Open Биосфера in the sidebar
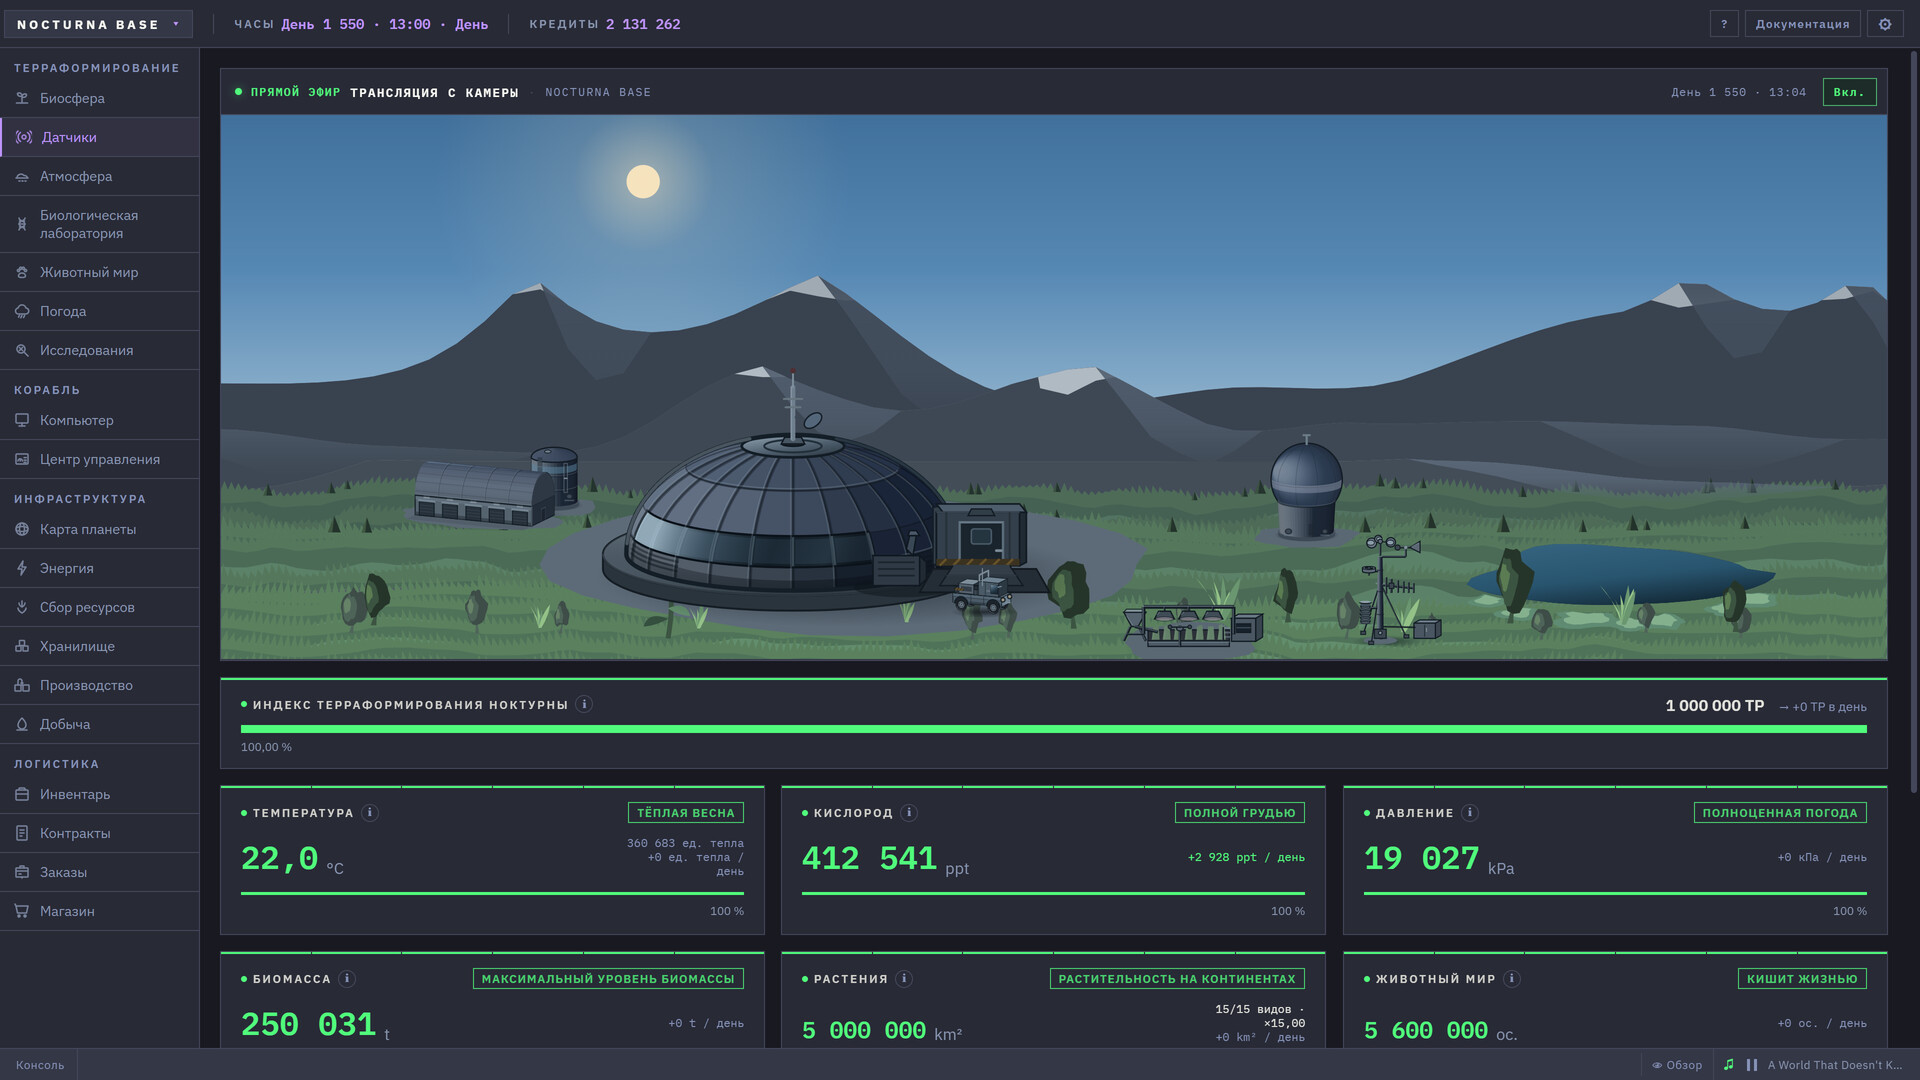Viewport: 1920px width, 1080px height. pos(100,98)
